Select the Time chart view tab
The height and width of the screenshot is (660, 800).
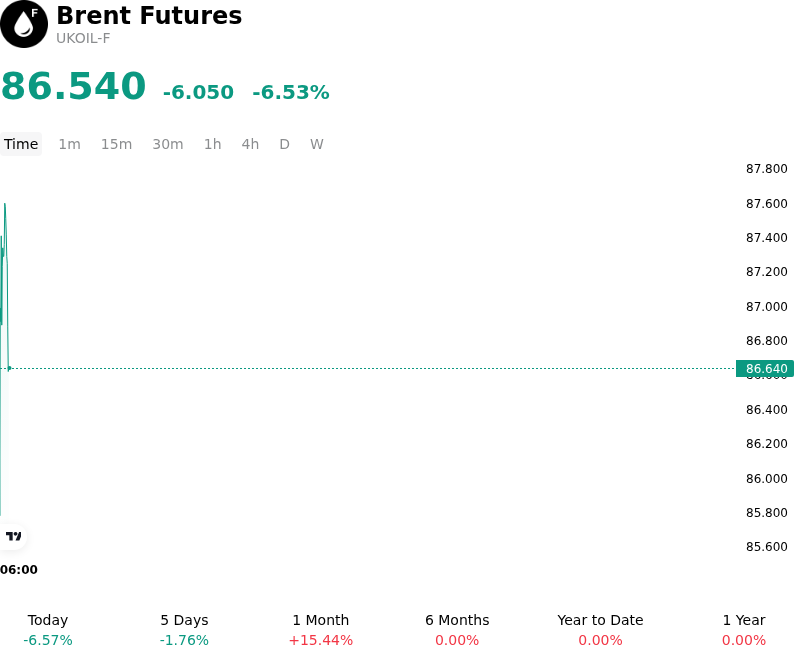21,144
